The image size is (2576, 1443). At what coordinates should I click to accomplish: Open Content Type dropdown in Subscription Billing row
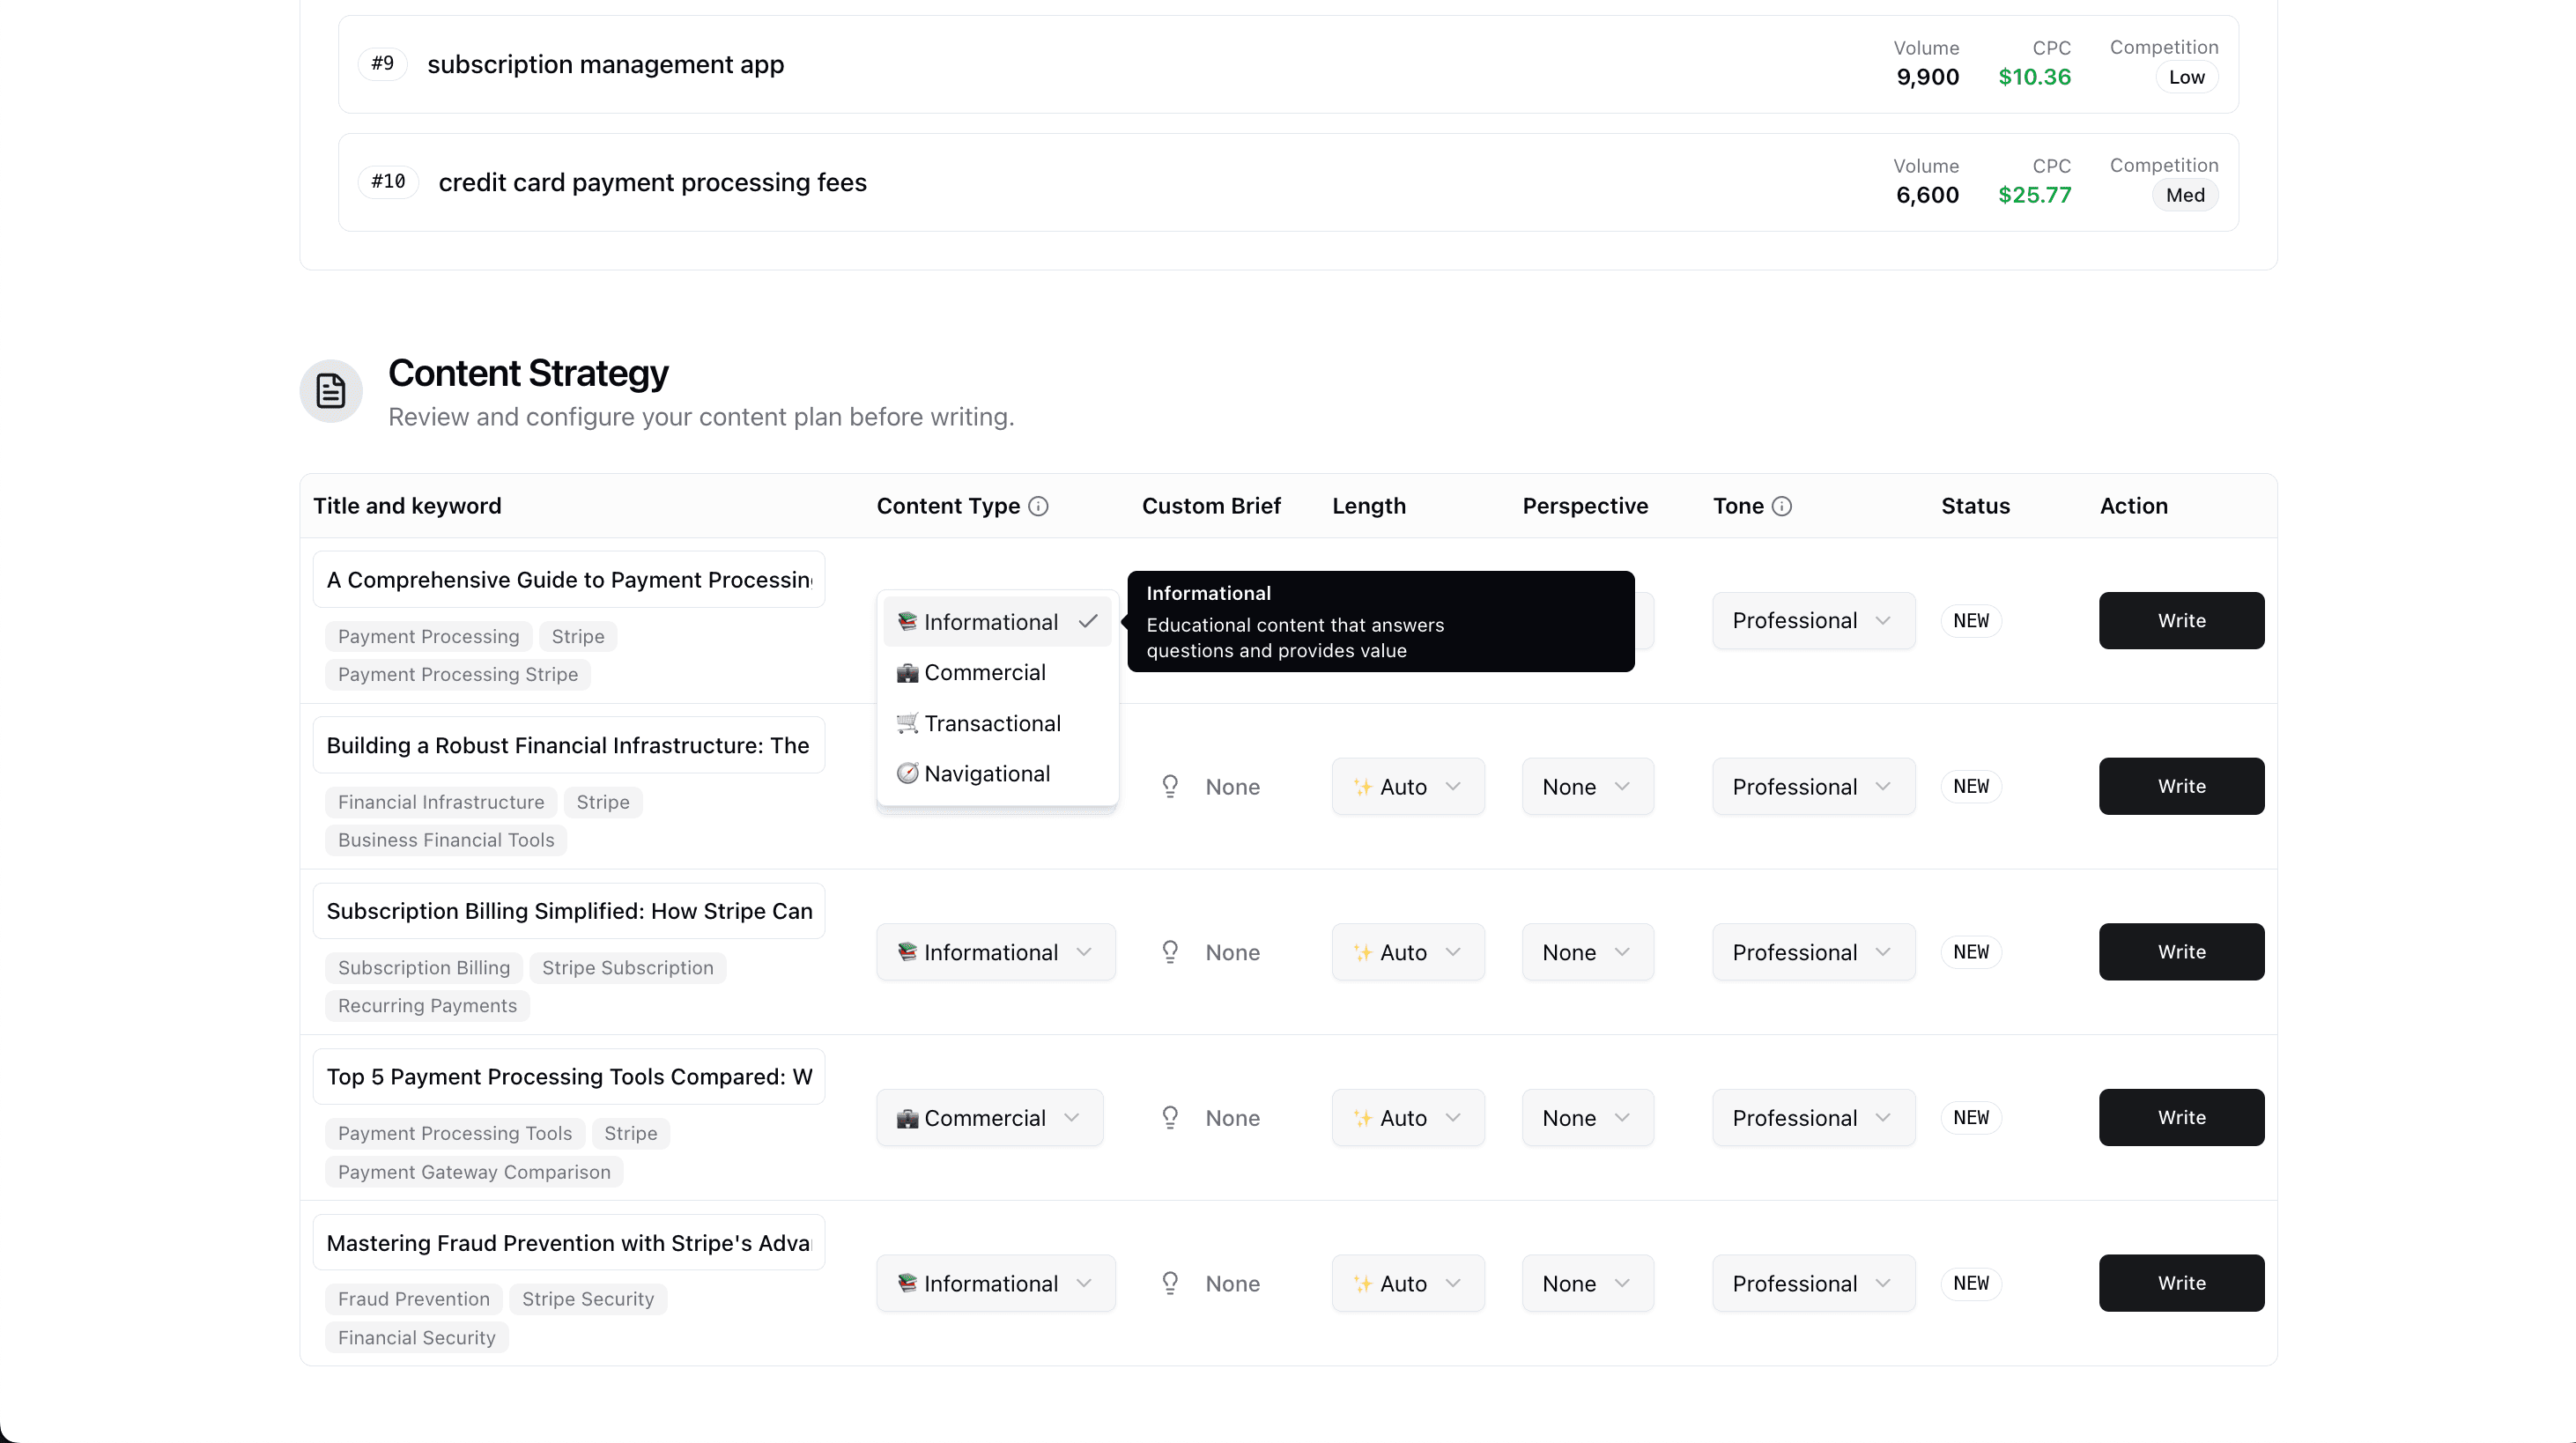click(995, 952)
